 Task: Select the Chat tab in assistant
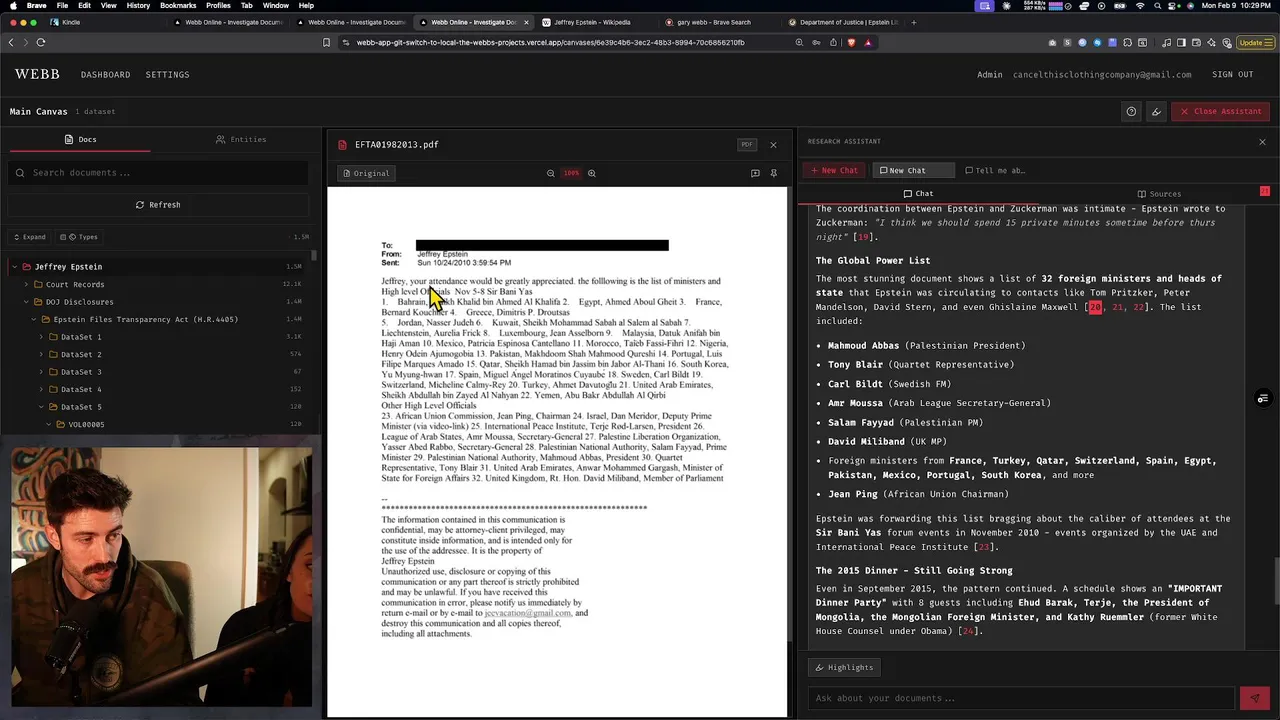point(918,193)
